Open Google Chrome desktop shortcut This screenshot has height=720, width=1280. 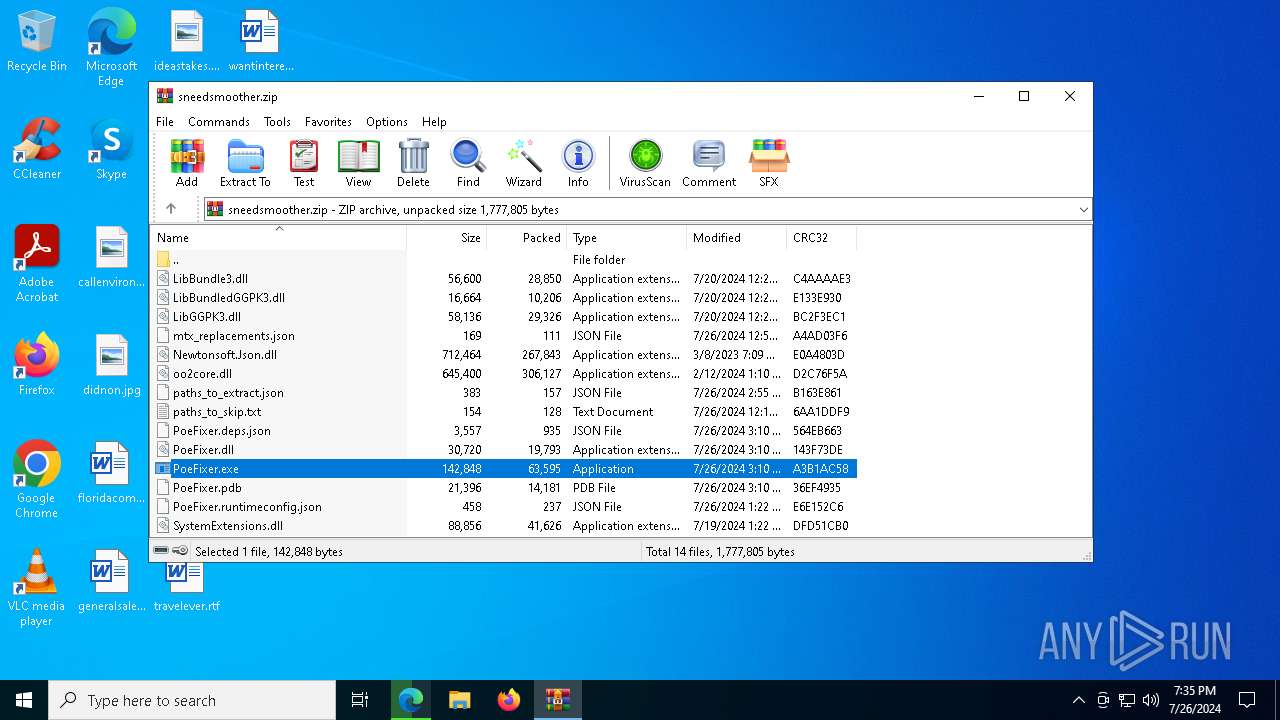pyautogui.click(x=37, y=480)
